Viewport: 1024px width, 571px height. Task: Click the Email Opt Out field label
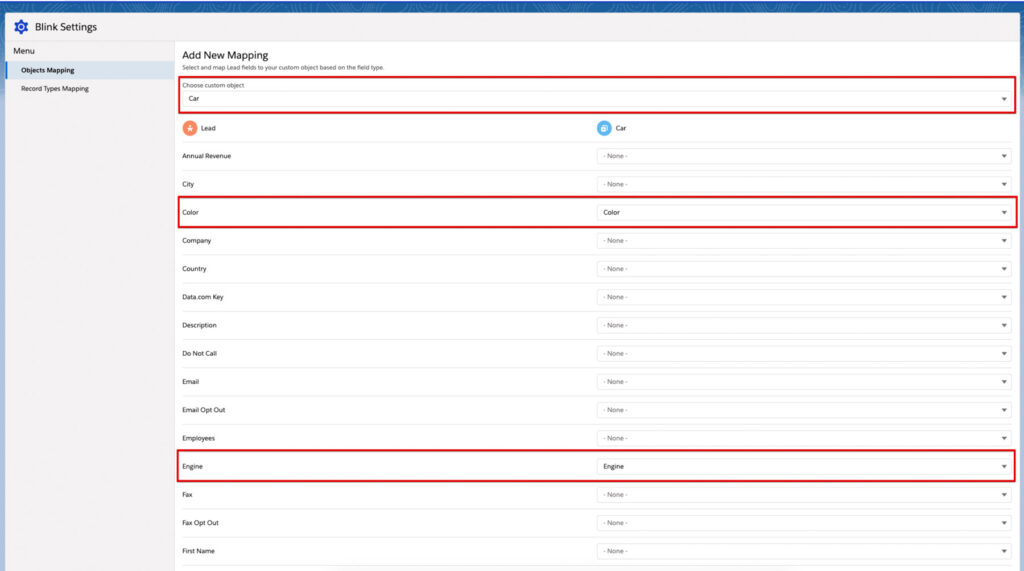[x=204, y=410]
